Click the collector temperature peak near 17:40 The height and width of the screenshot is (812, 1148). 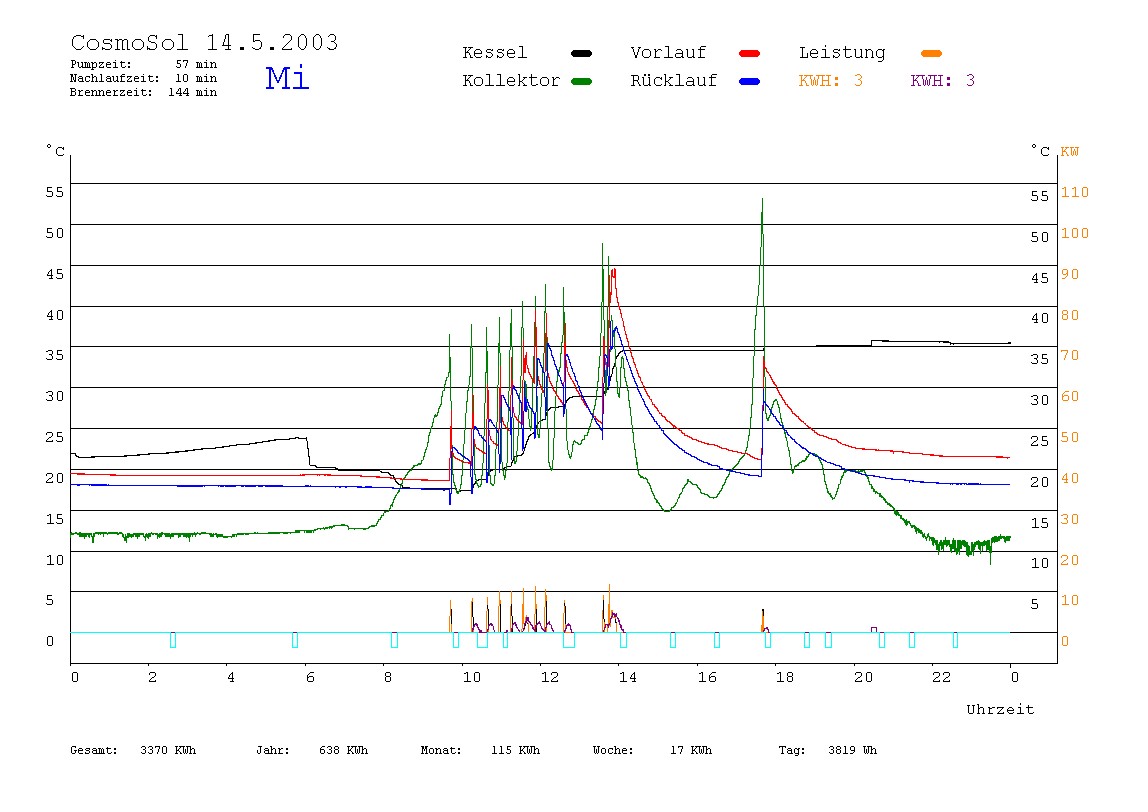pos(762,200)
